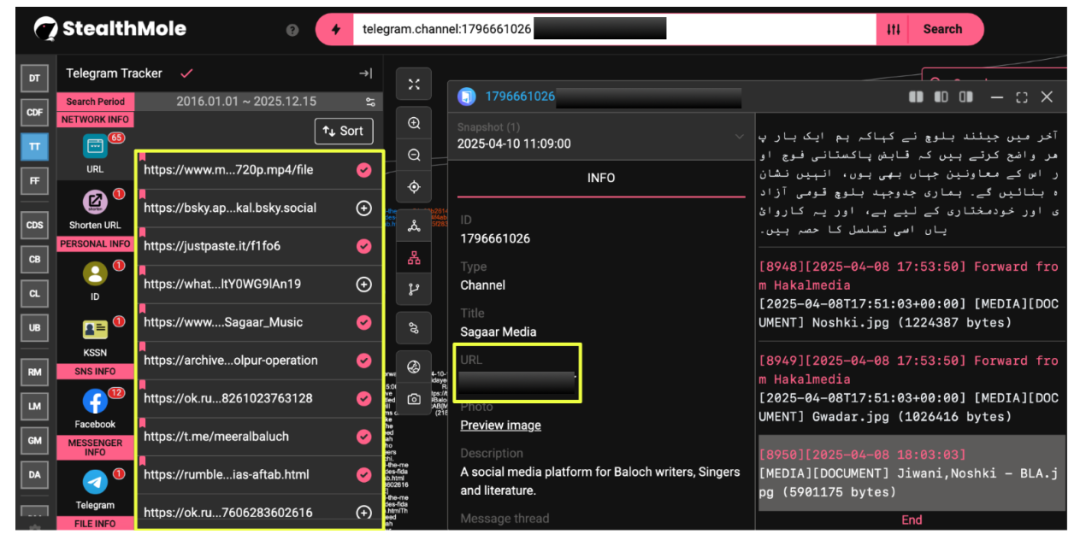Open the Preview image link
1080x540 pixels.
coord(501,426)
